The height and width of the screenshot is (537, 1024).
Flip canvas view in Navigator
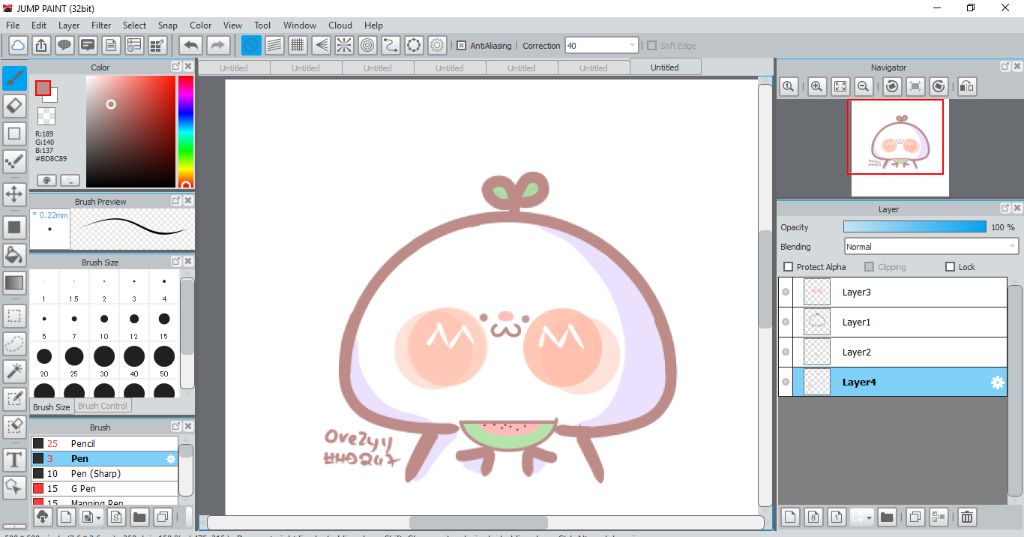click(967, 86)
